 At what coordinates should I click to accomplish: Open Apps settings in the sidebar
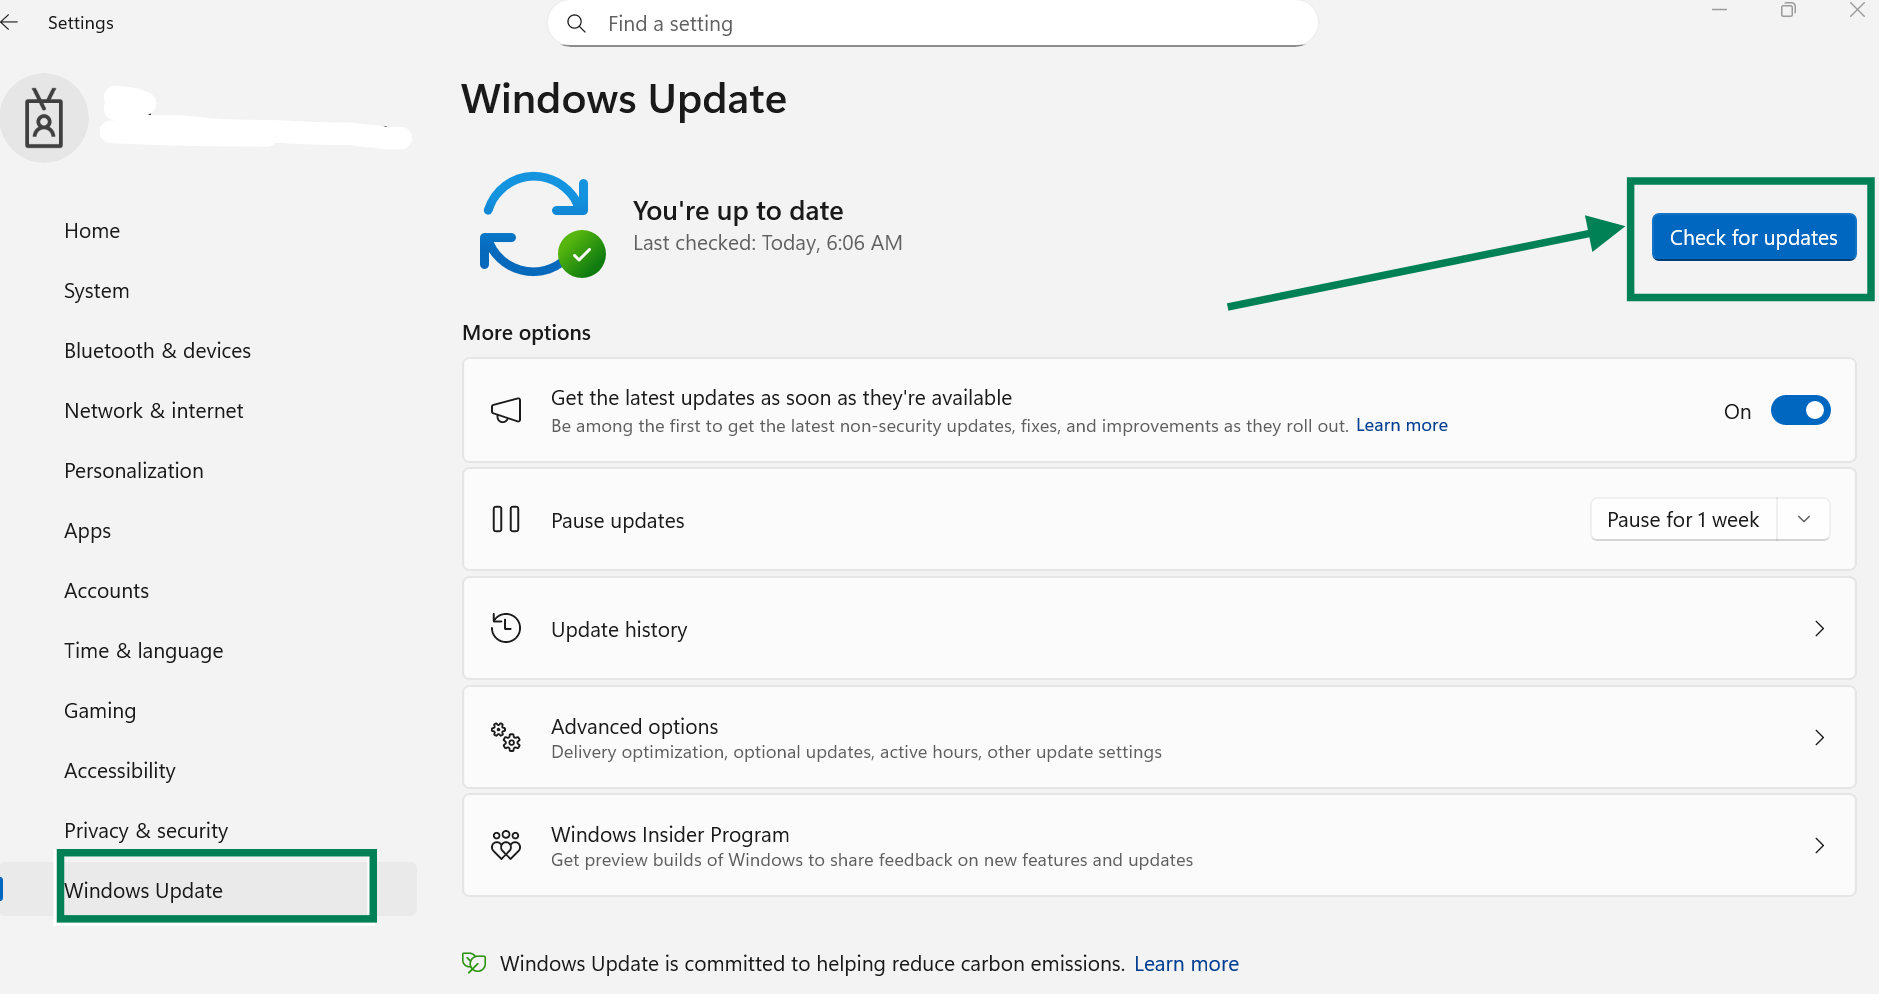[x=88, y=531]
